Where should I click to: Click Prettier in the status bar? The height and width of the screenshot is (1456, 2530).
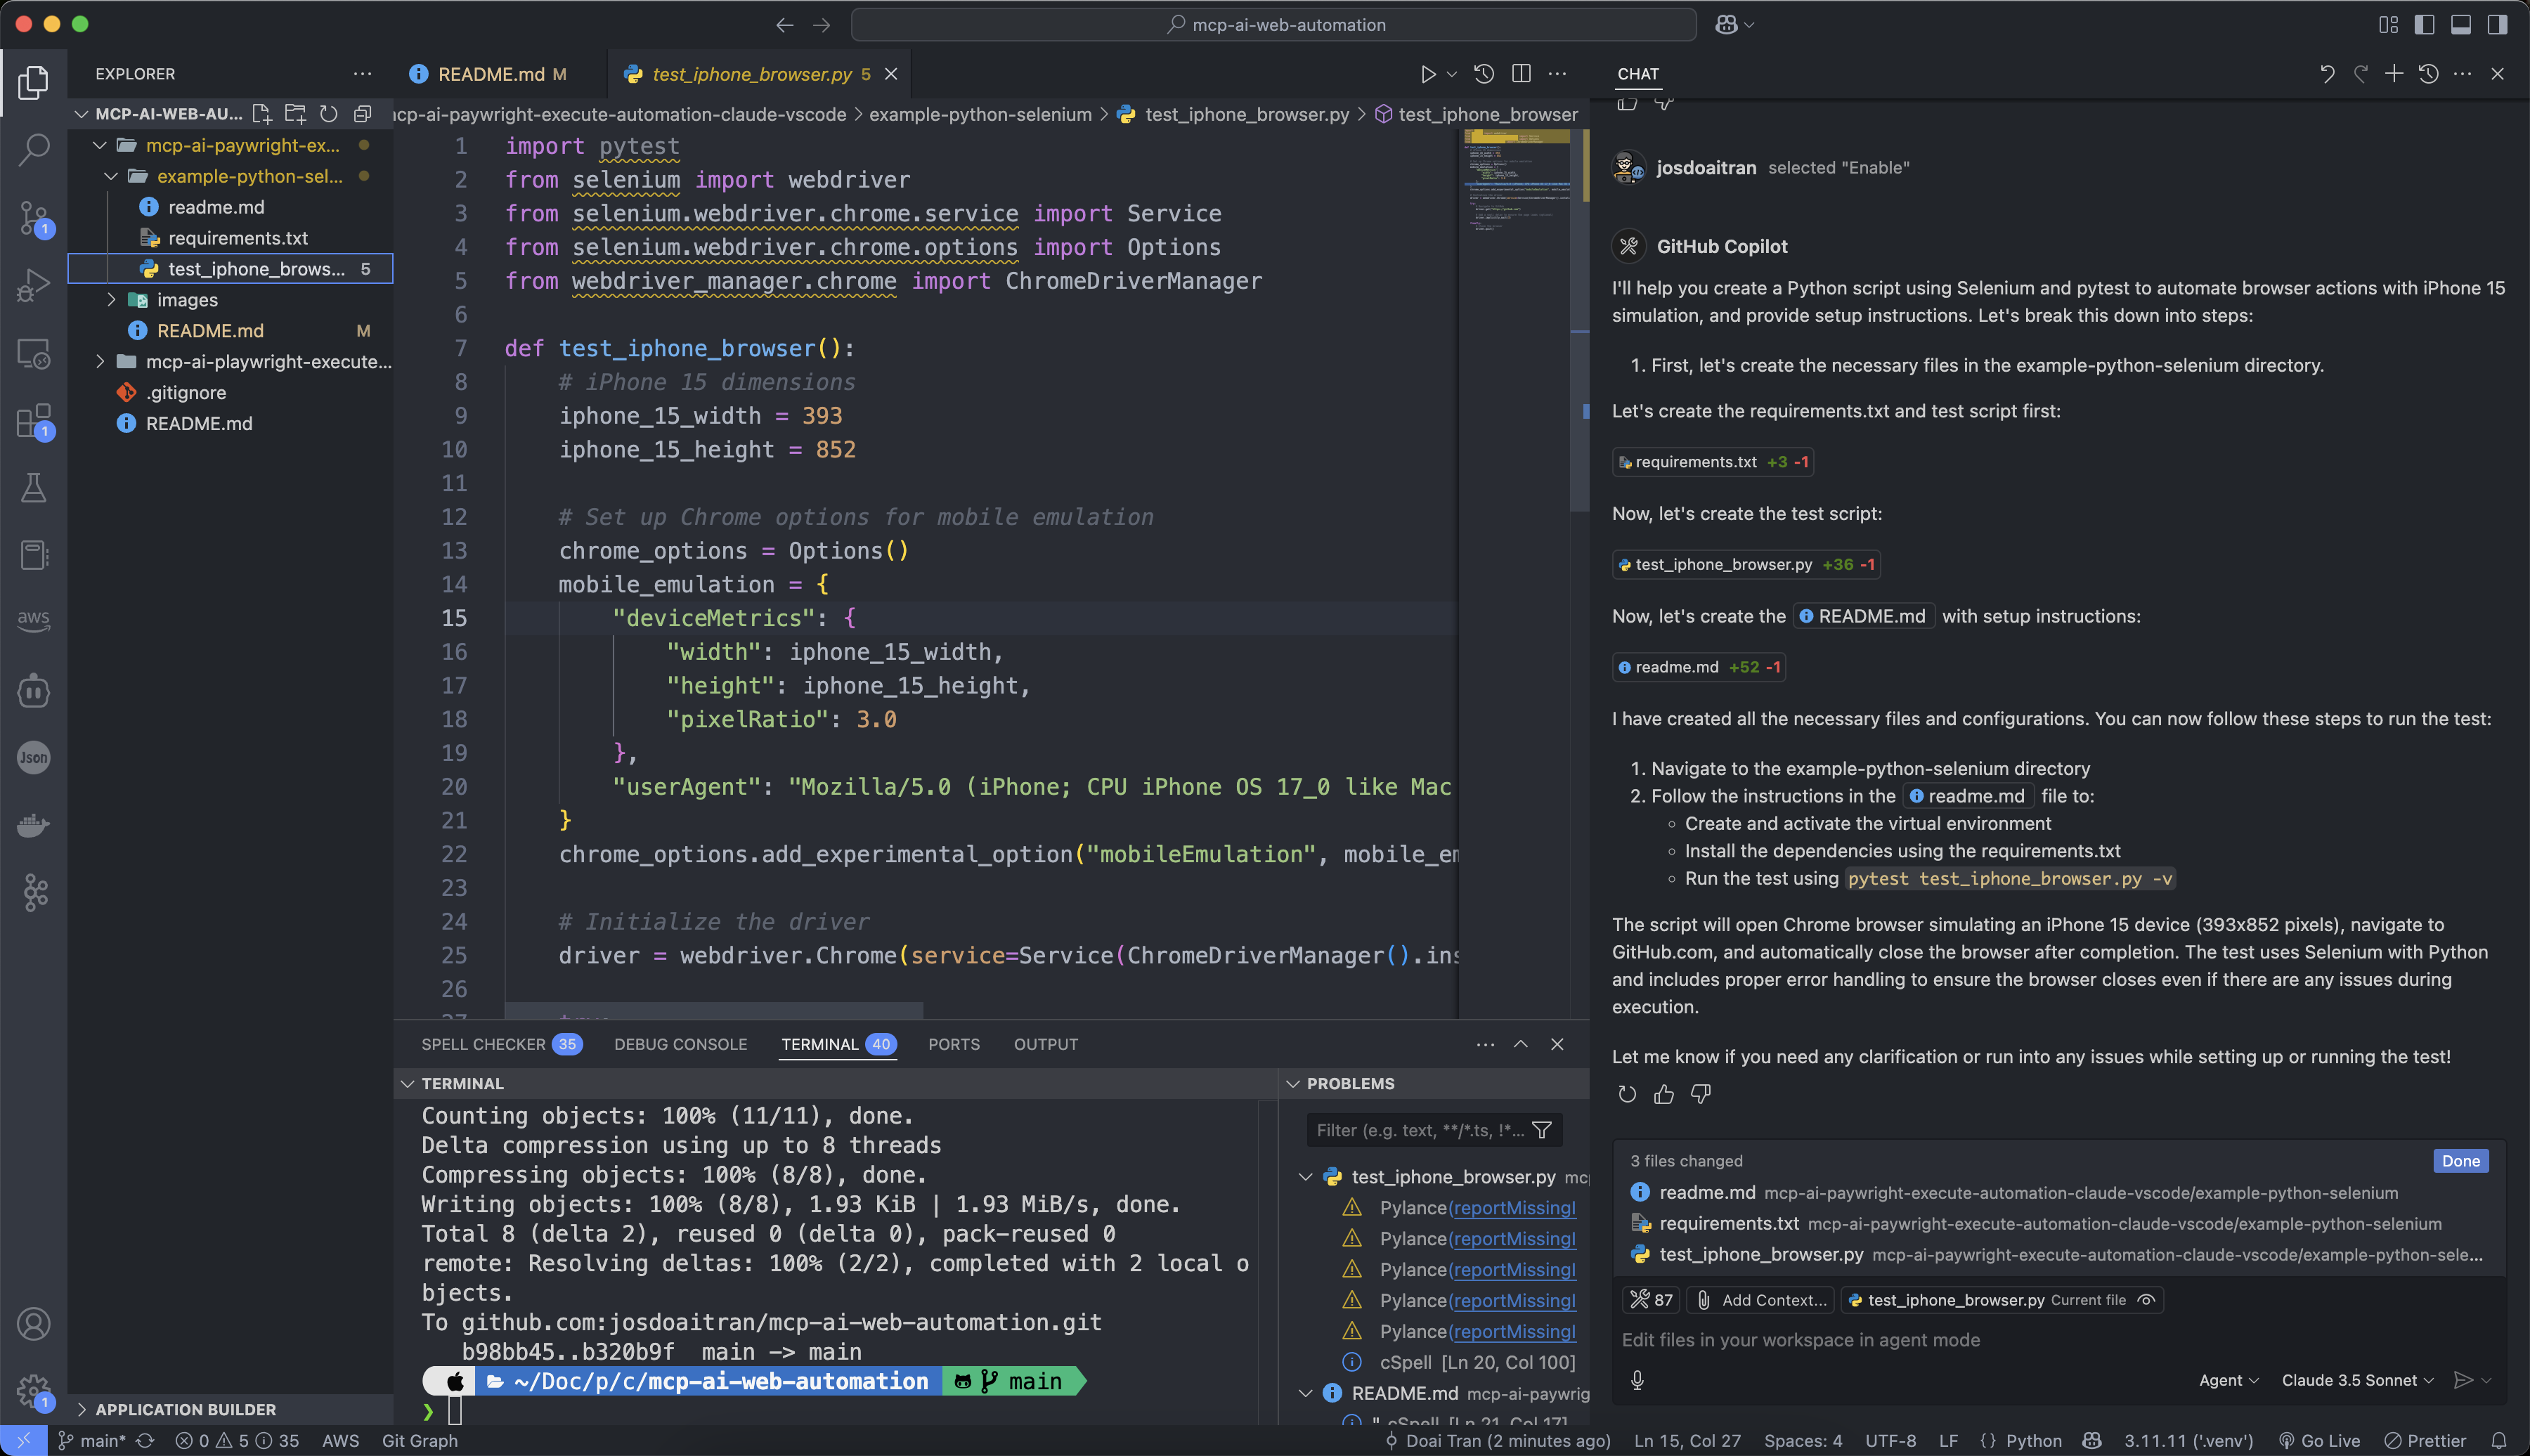(2425, 1440)
